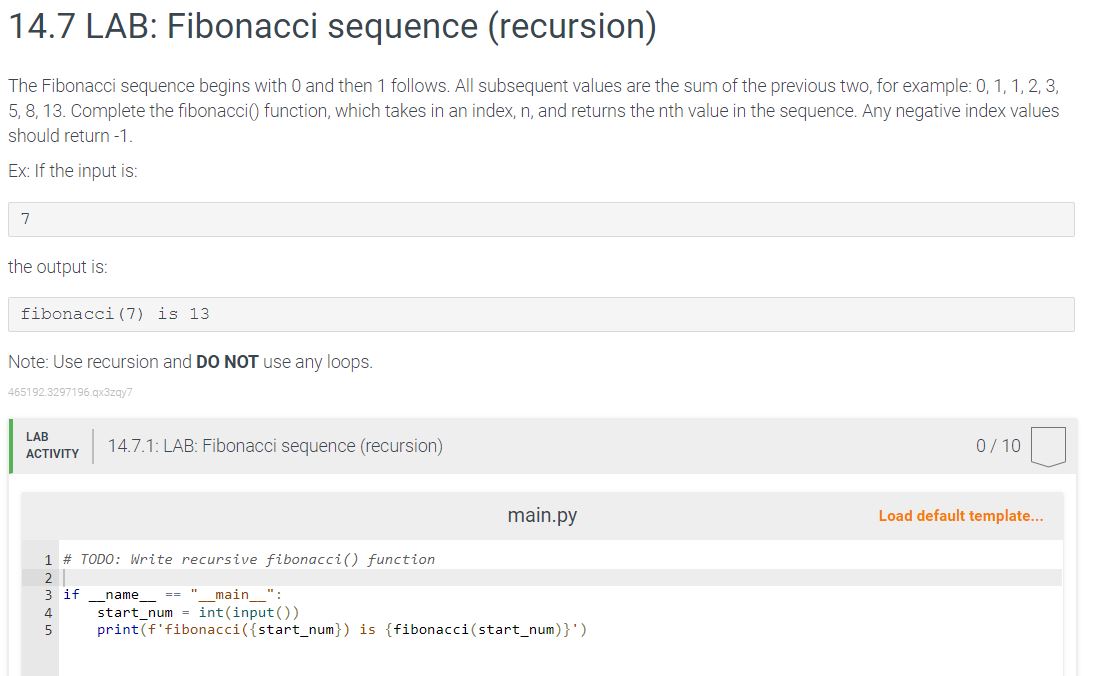
Task: Click line number 3 in the editor gutter
Action: (47, 594)
